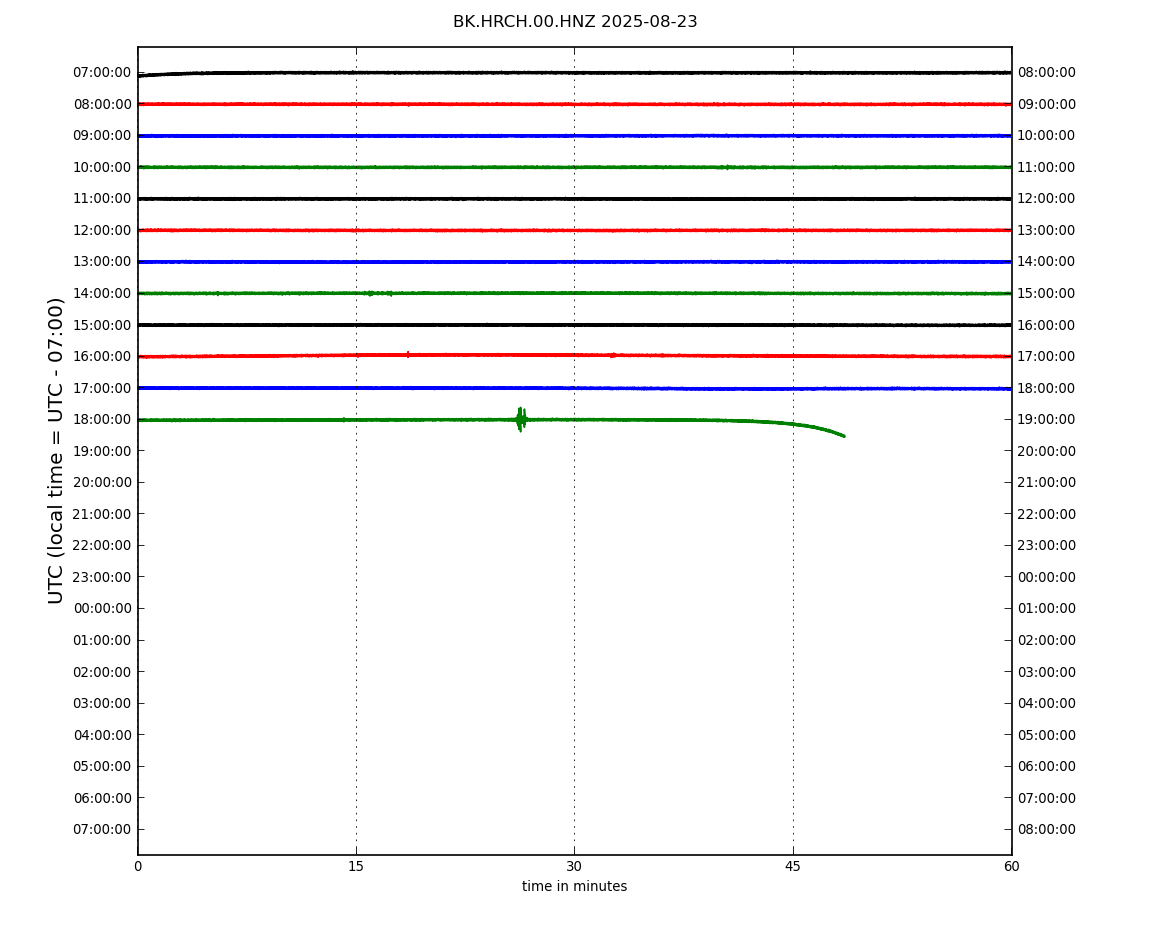Viewport: 1150px width, 950px height.
Task: Click left-axis label 15:00:00
Action: tap(103, 325)
